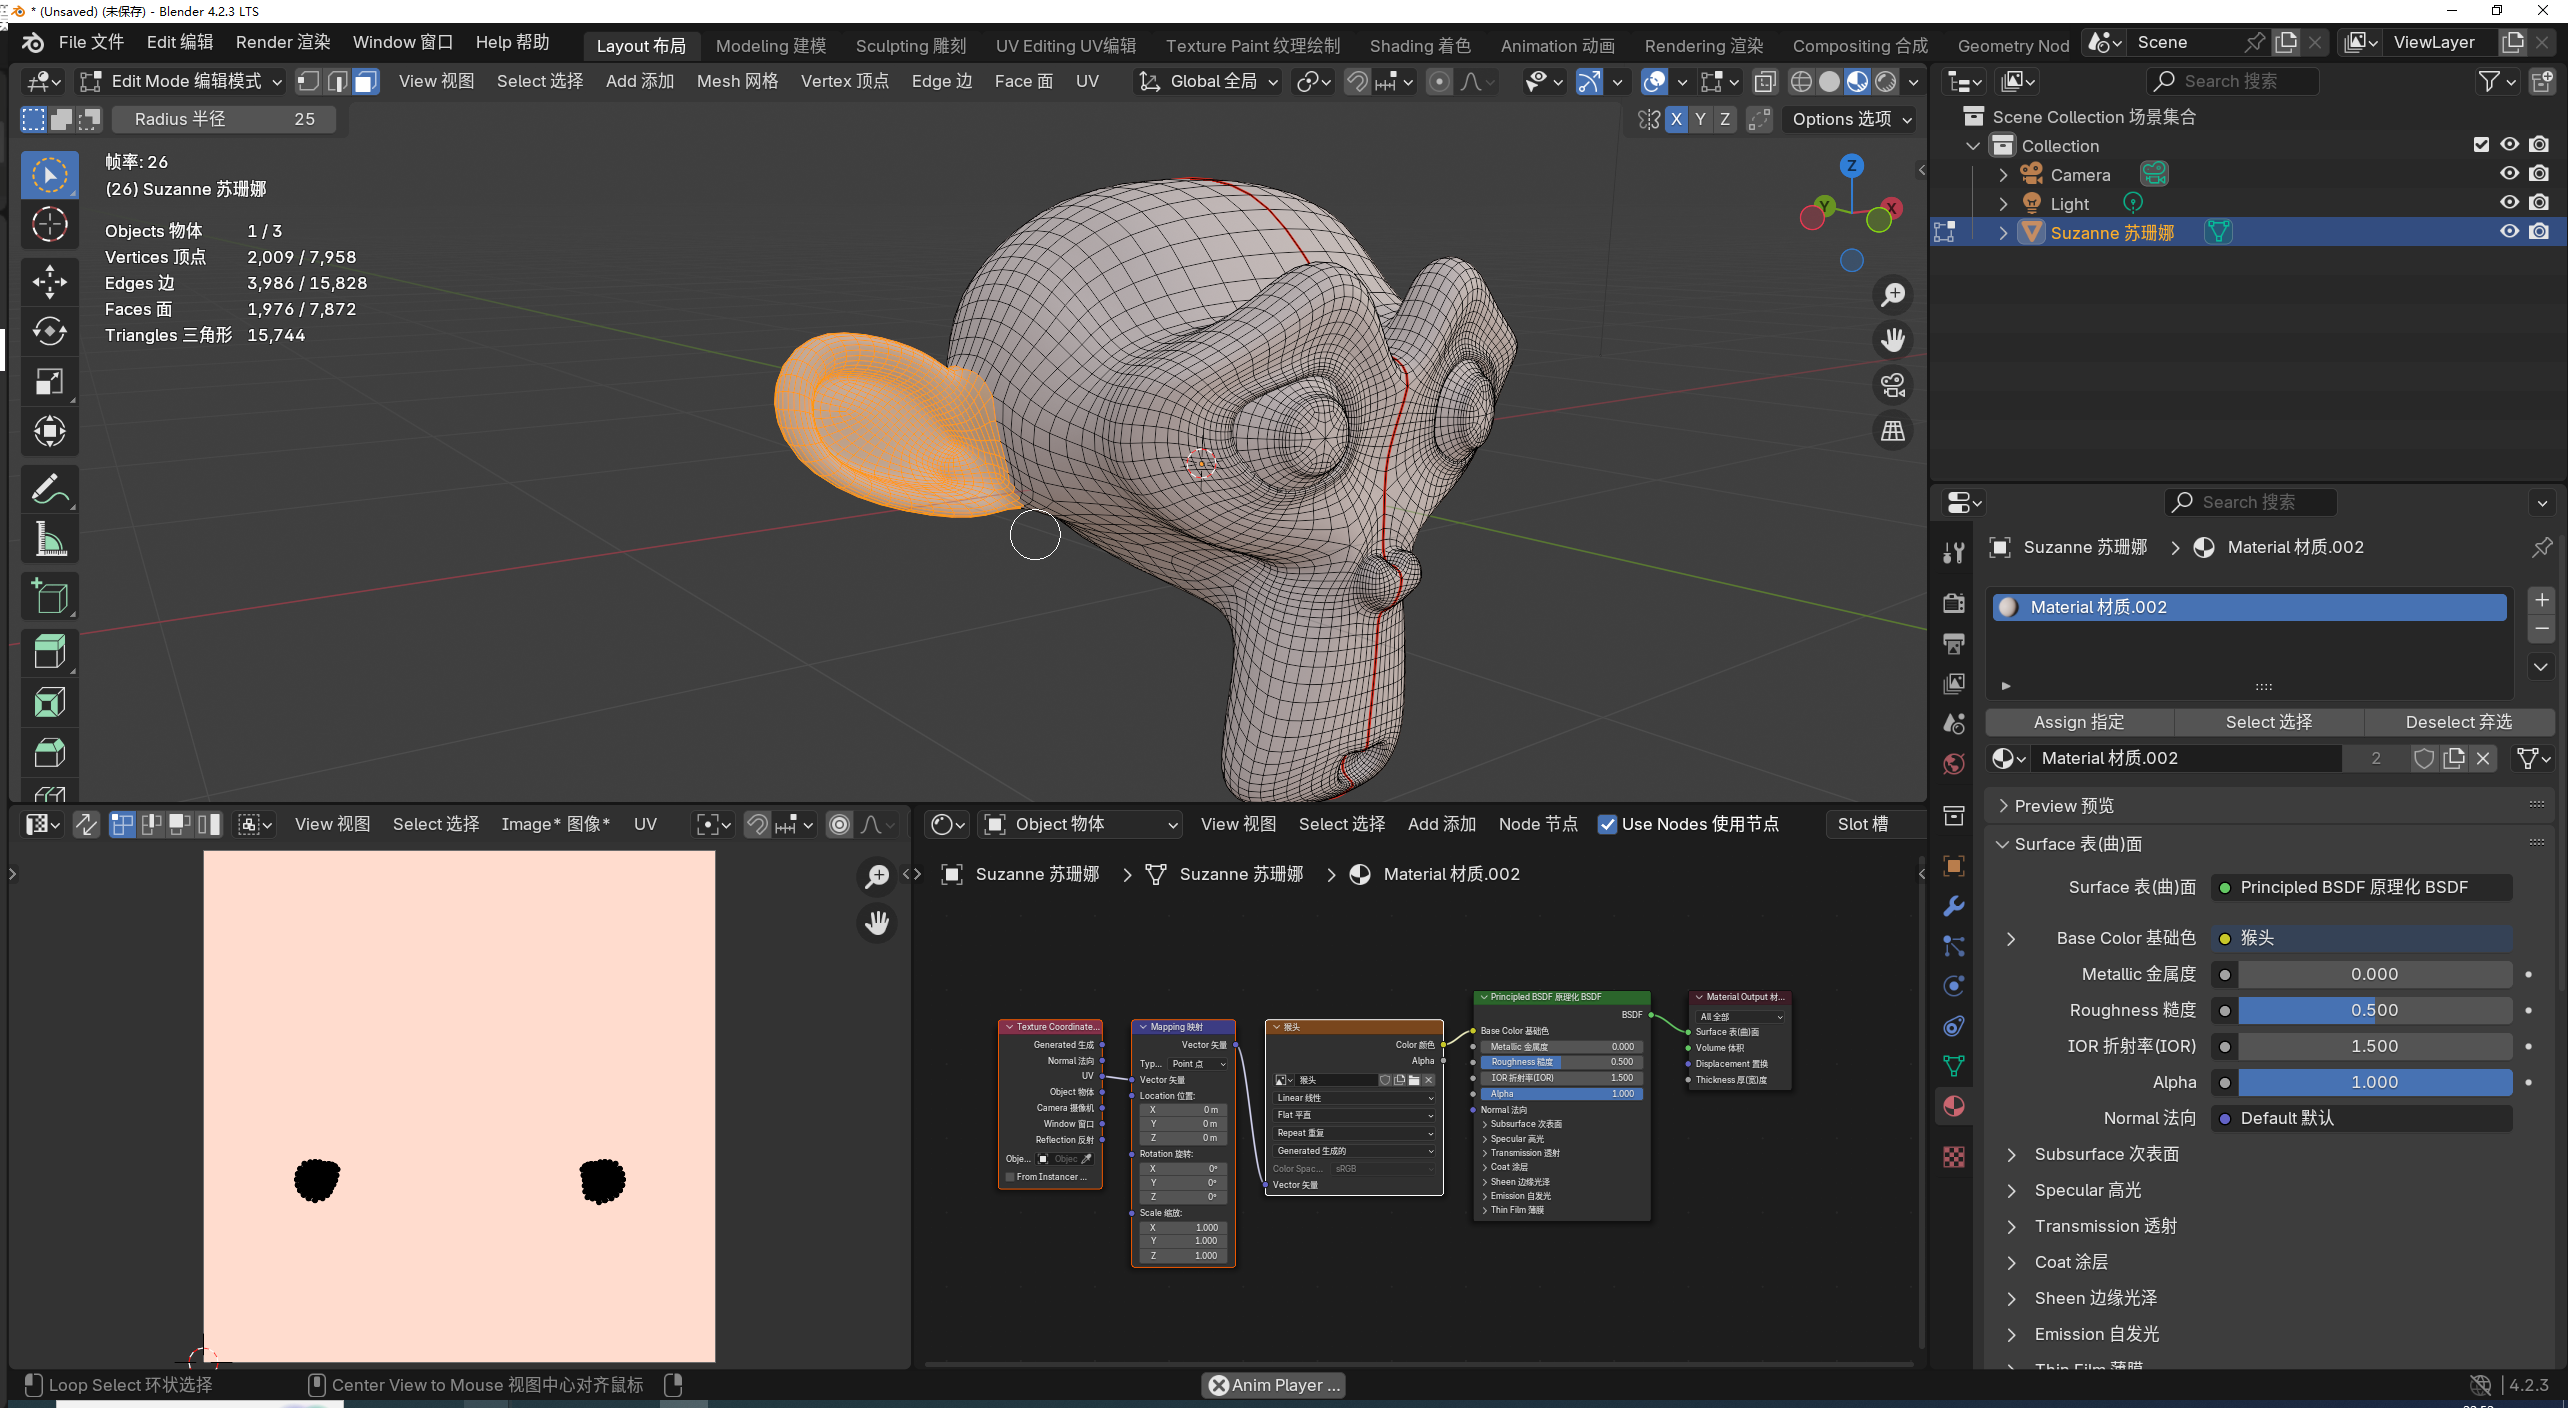Image resolution: width=2568 pixels, height=1408 pixels.
Task: Open the Render menu
Action: [x=283, y=42]
